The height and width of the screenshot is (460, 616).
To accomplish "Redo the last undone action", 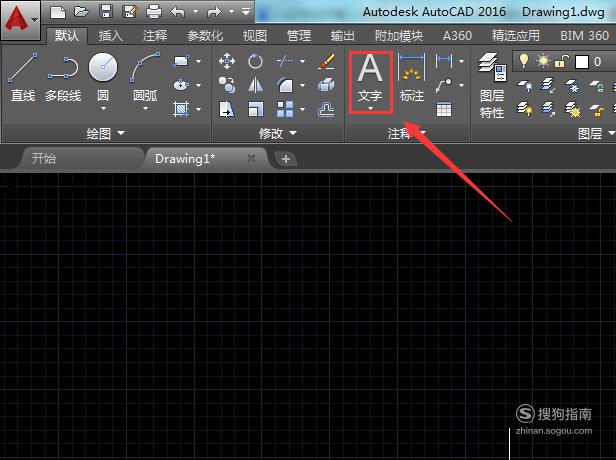I will [x=214, y=12].
